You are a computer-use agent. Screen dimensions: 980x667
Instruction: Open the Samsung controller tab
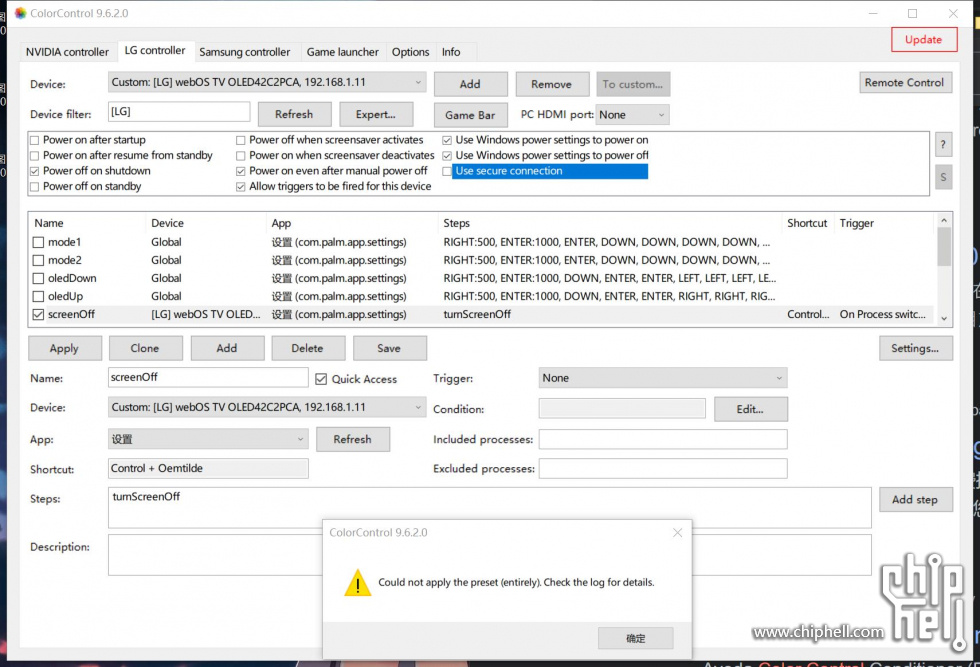pos(245,52)
